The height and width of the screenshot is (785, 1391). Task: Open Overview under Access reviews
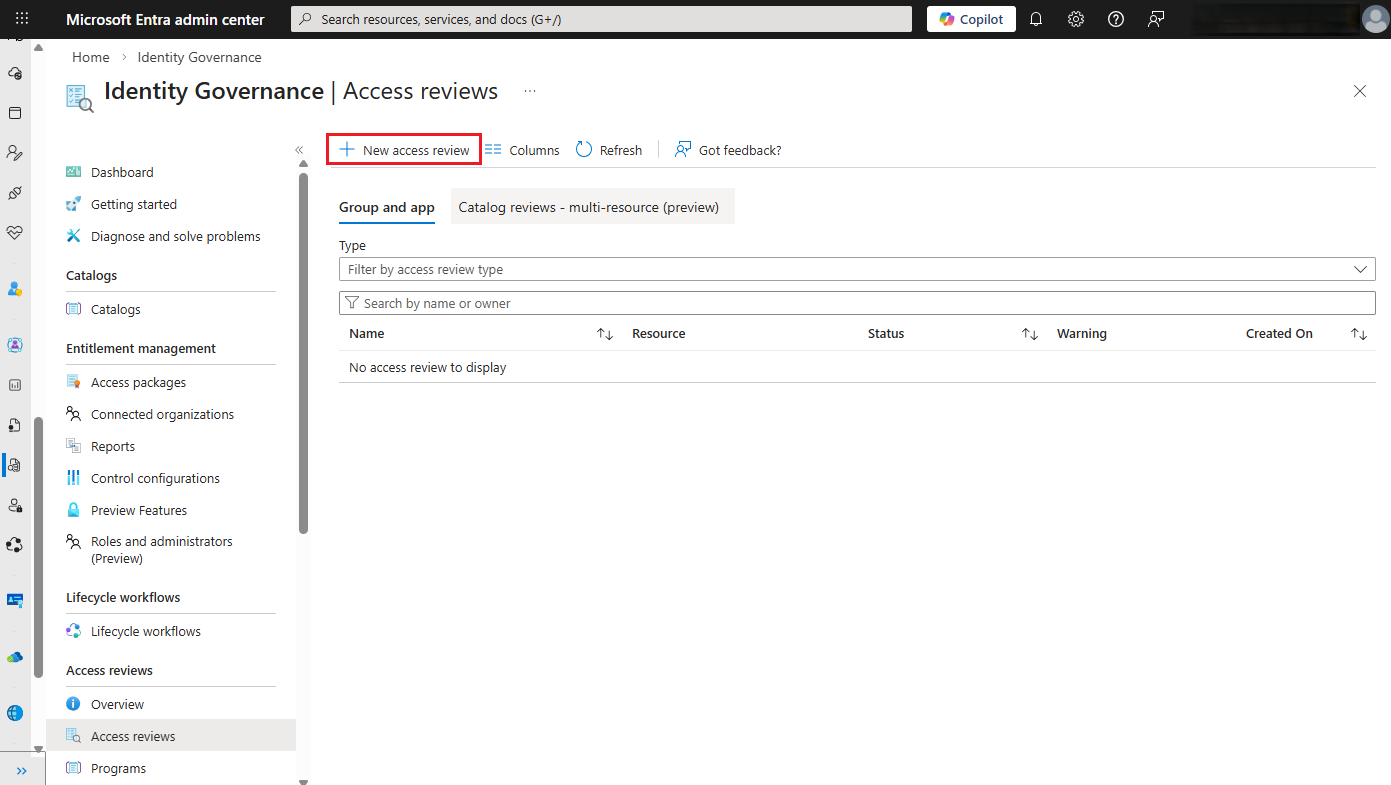pos(117,704)
